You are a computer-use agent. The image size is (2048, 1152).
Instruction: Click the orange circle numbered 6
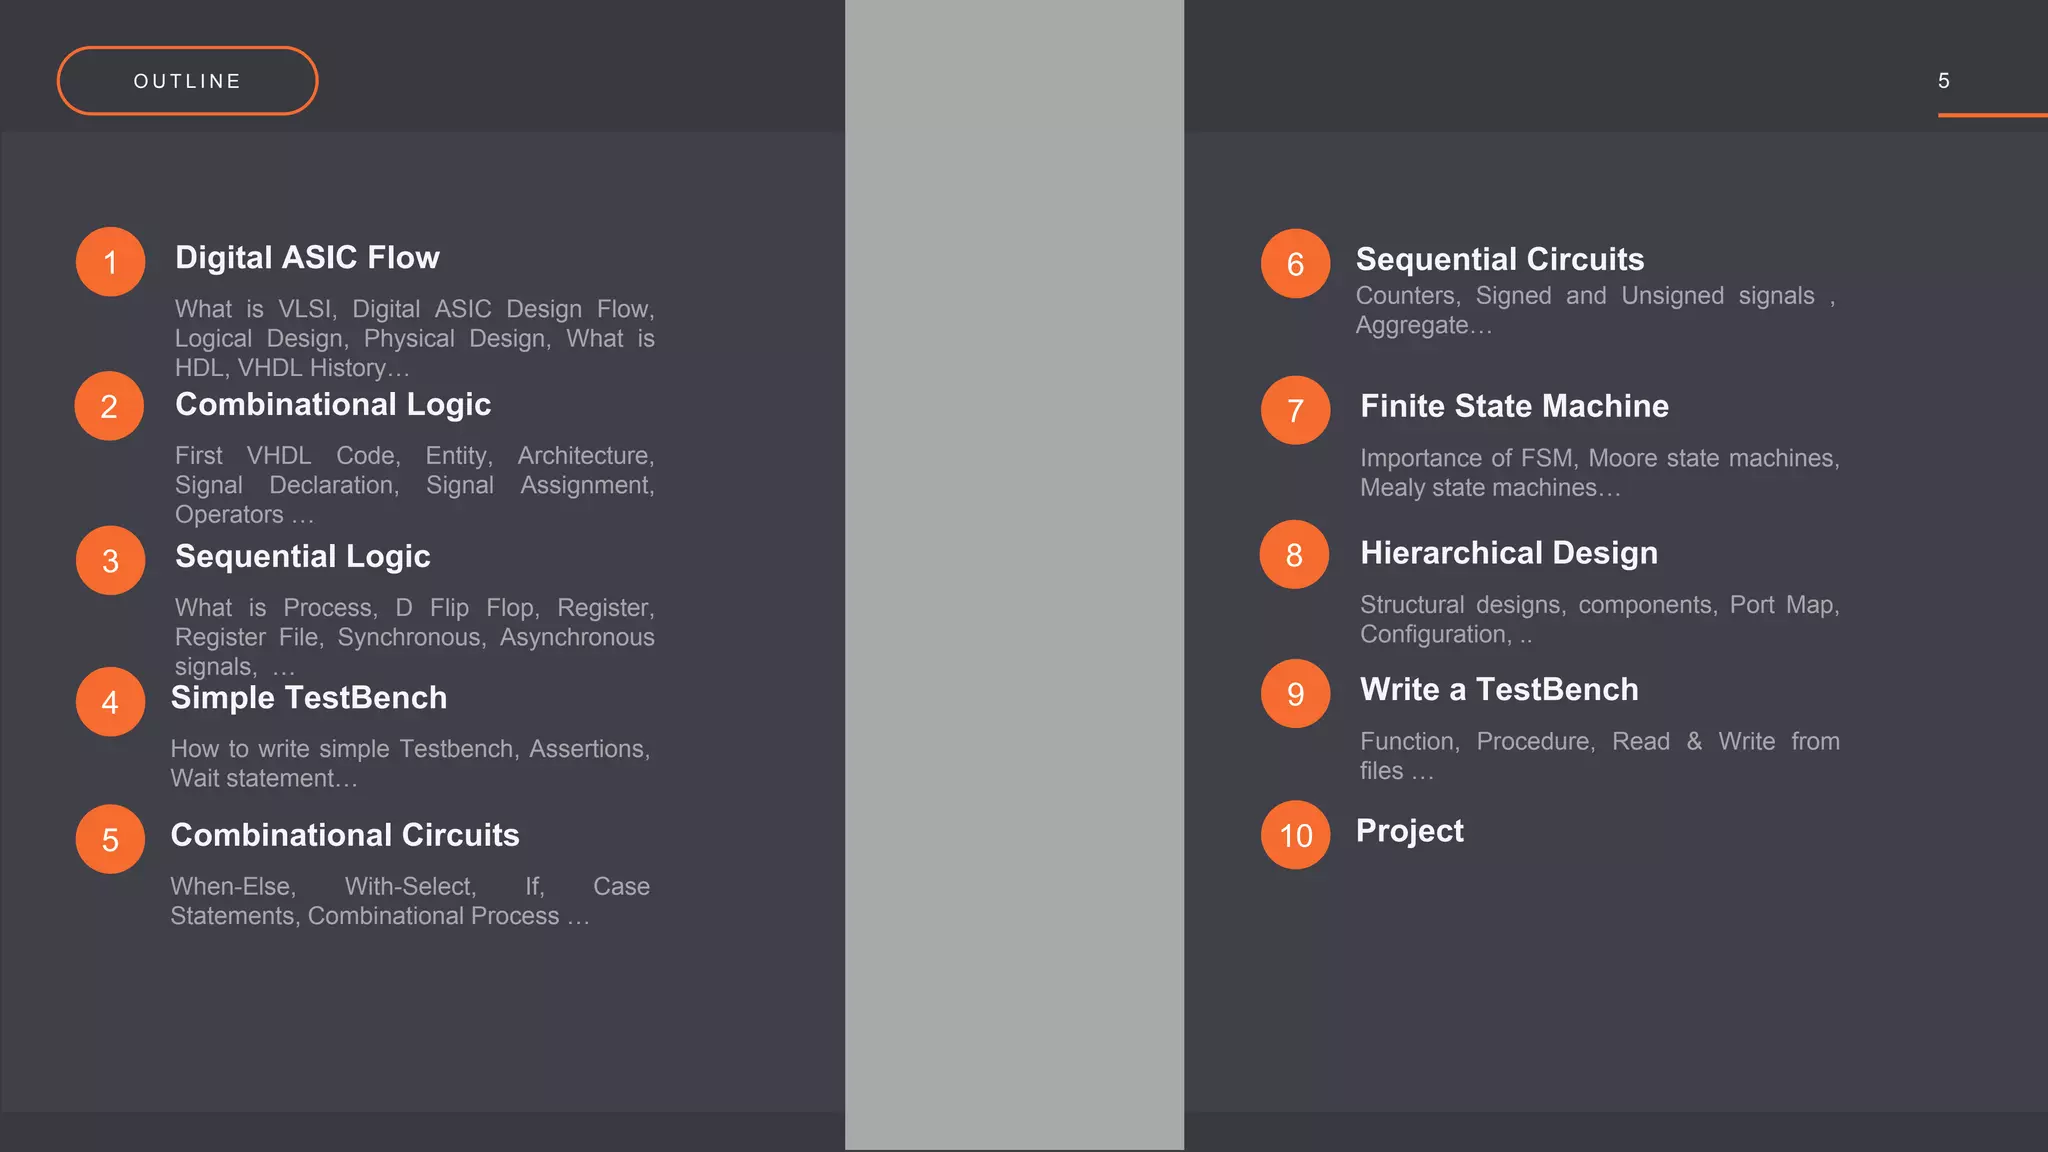coord(1295,264)
